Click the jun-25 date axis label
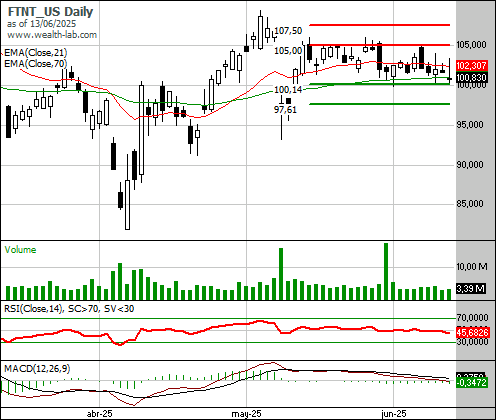496x420 pixels. coord(394,414)
